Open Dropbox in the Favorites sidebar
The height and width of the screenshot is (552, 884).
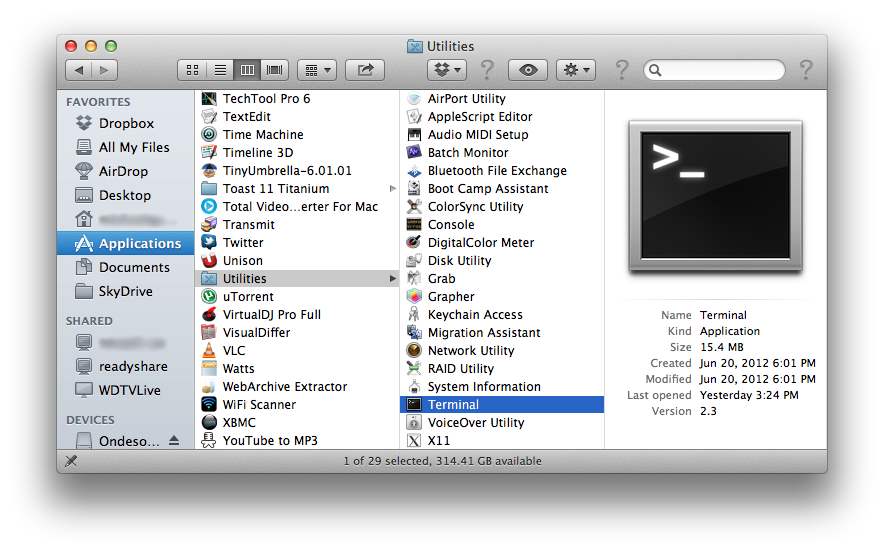tap(126, 124)
